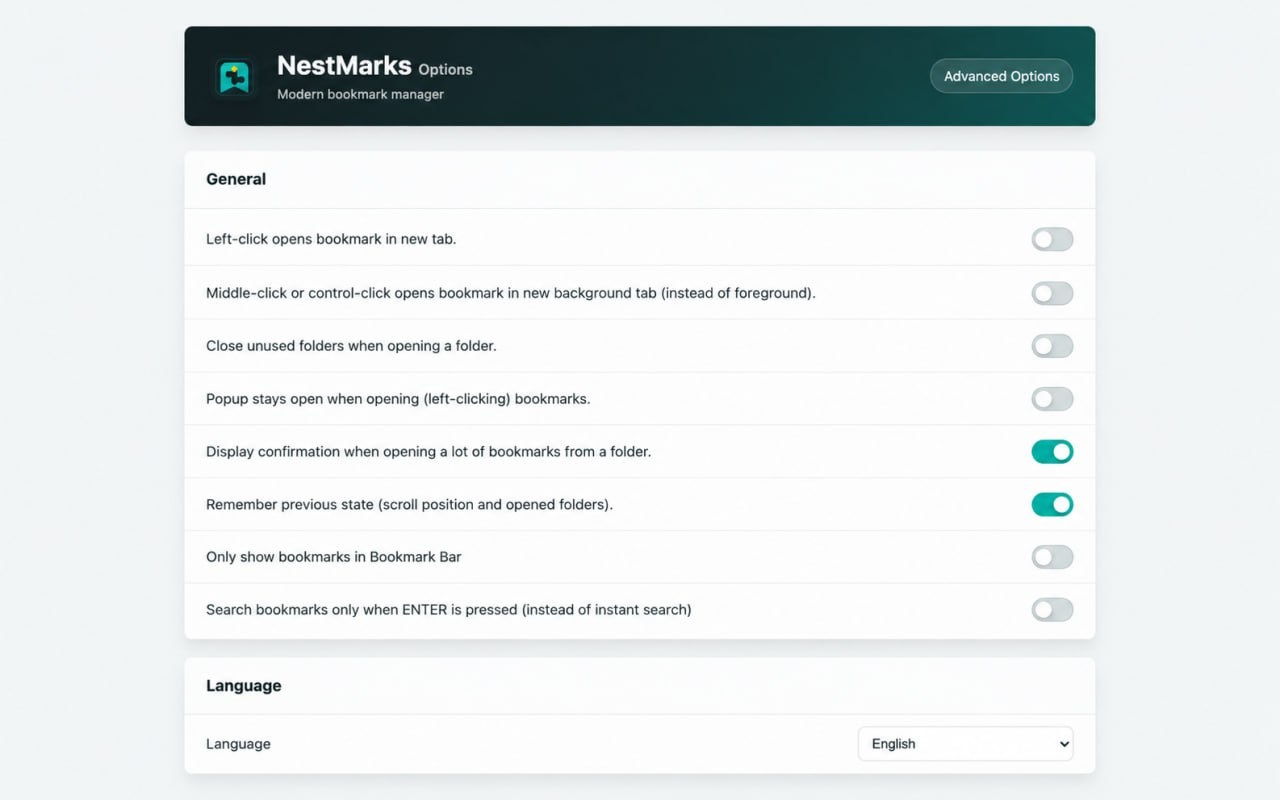Click the 'Close unused folders when opening a folder' text
Image resolution: width=1280 pixels, height=800 pixels.
[x=351, y=346]
